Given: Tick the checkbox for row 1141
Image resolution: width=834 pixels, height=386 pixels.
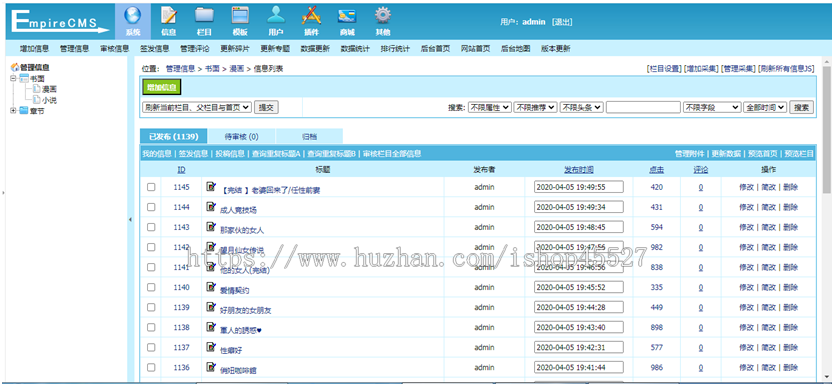Looking at the screenshot, I should [x=151, y=267].
